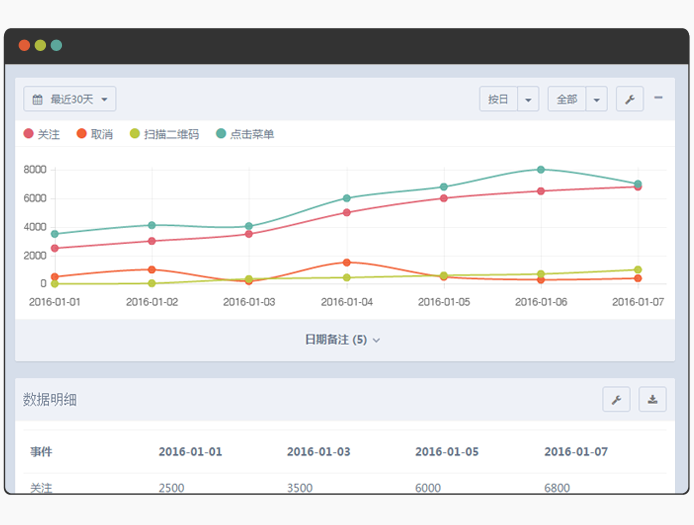Click the 点击菜单 data point on 2016-01-02

click(152, 225)
